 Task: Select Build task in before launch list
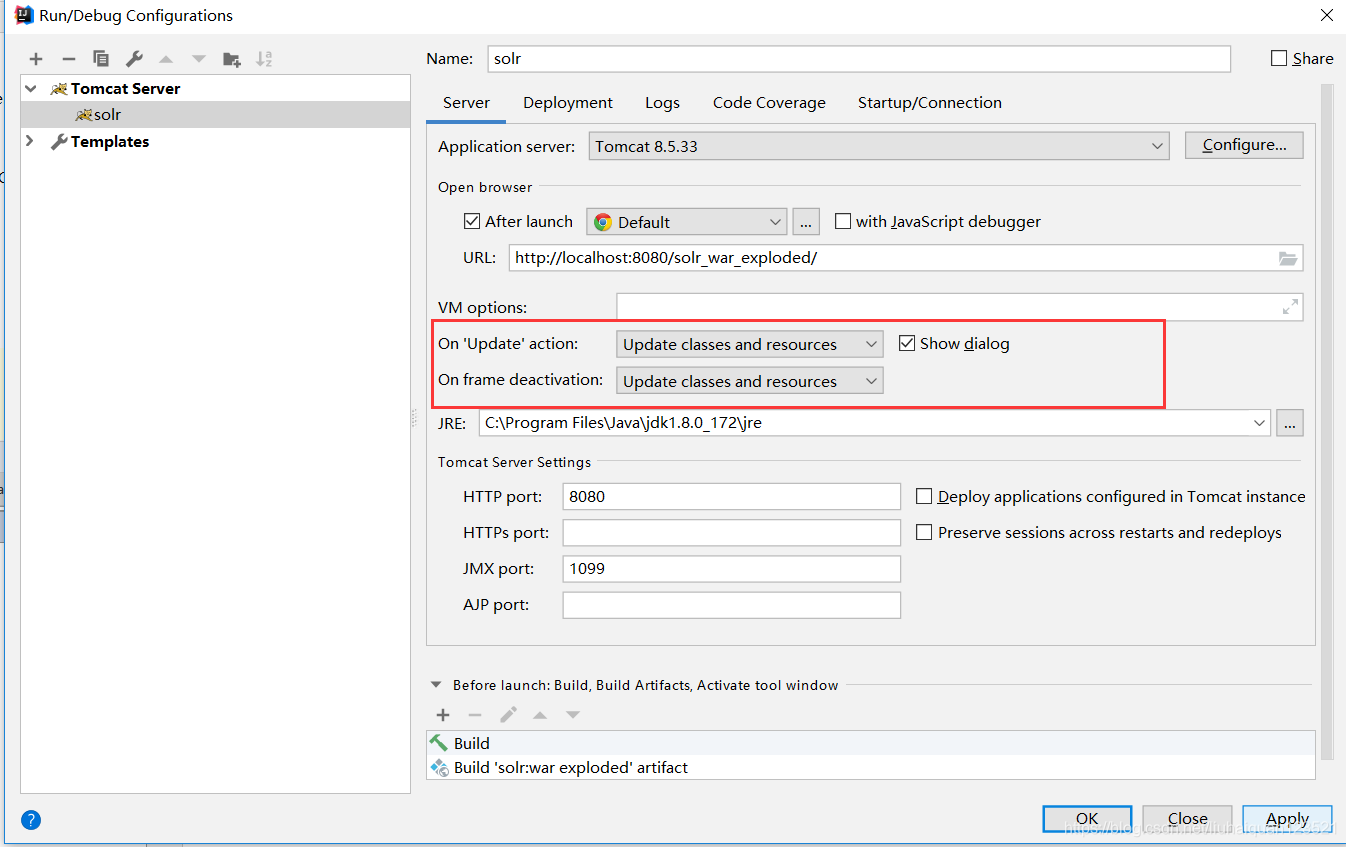pos(870,743)
